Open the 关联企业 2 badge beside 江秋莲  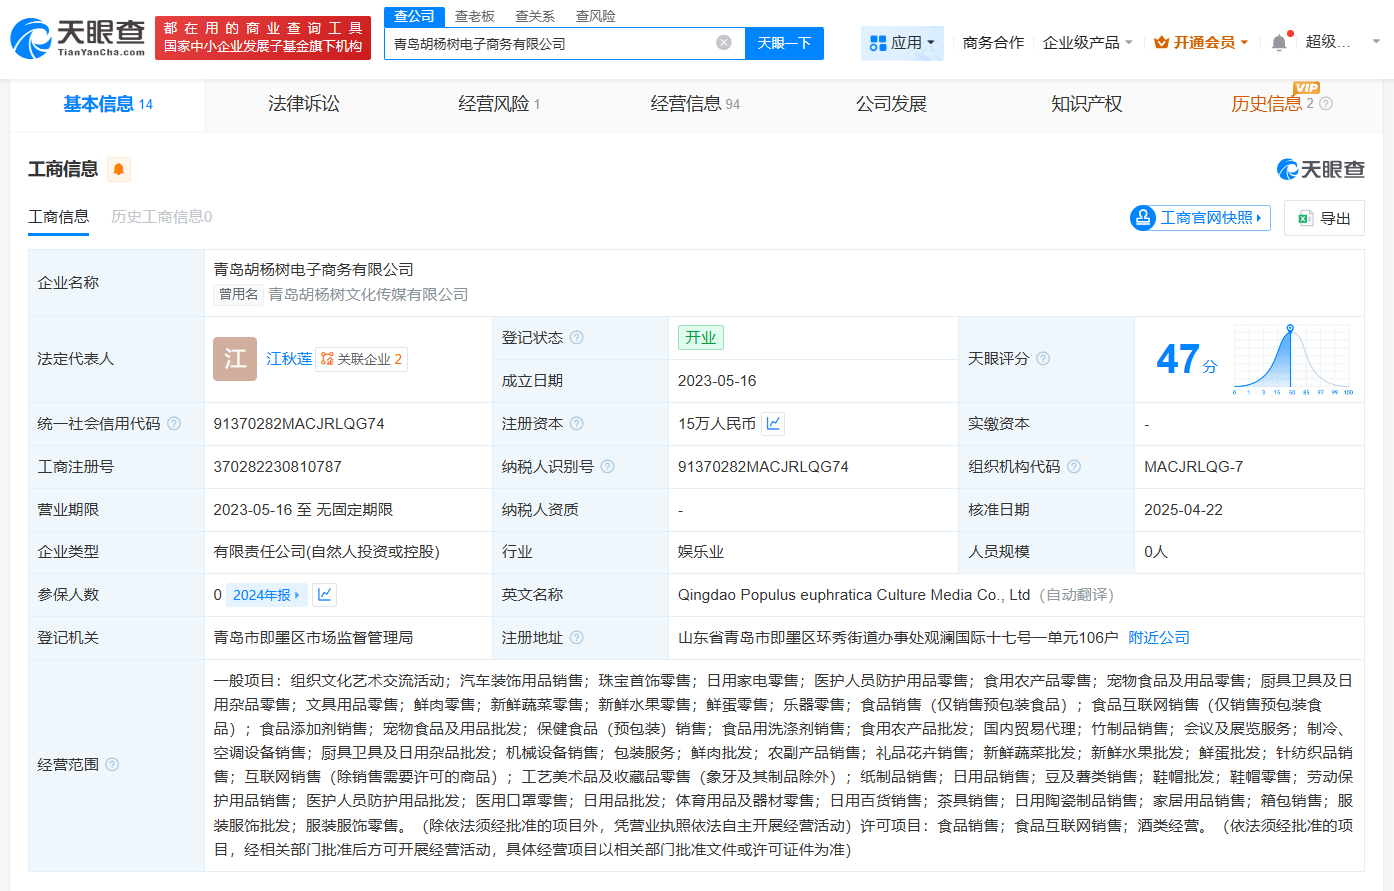coord(361,359)
